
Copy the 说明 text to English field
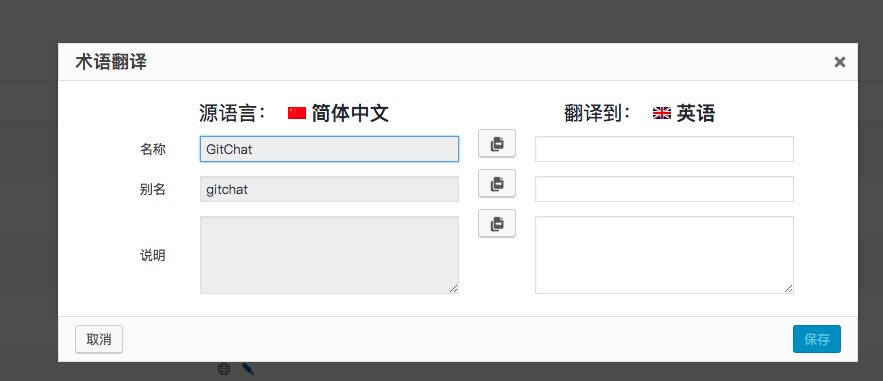(497, 223)
